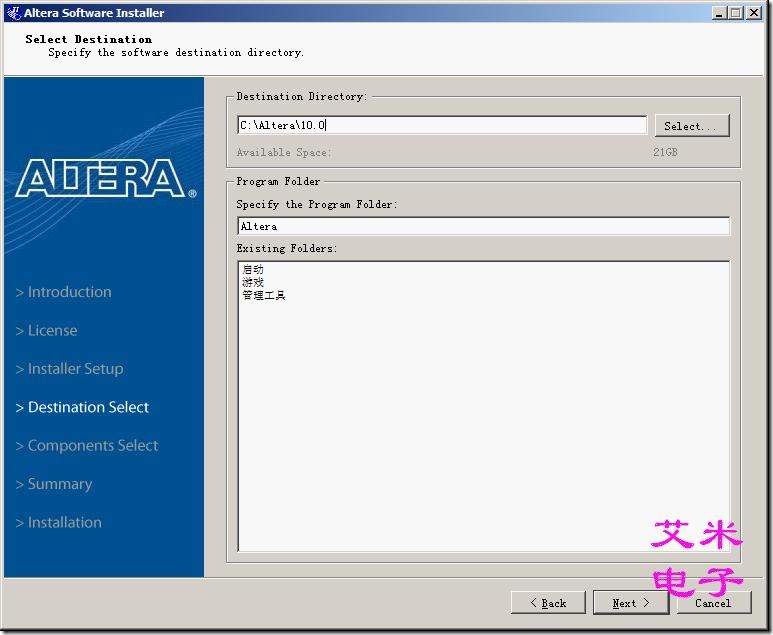The width and height of the screenshot is (773, 635).
Task: Click the Available Space label
Action: pos(284,152)
